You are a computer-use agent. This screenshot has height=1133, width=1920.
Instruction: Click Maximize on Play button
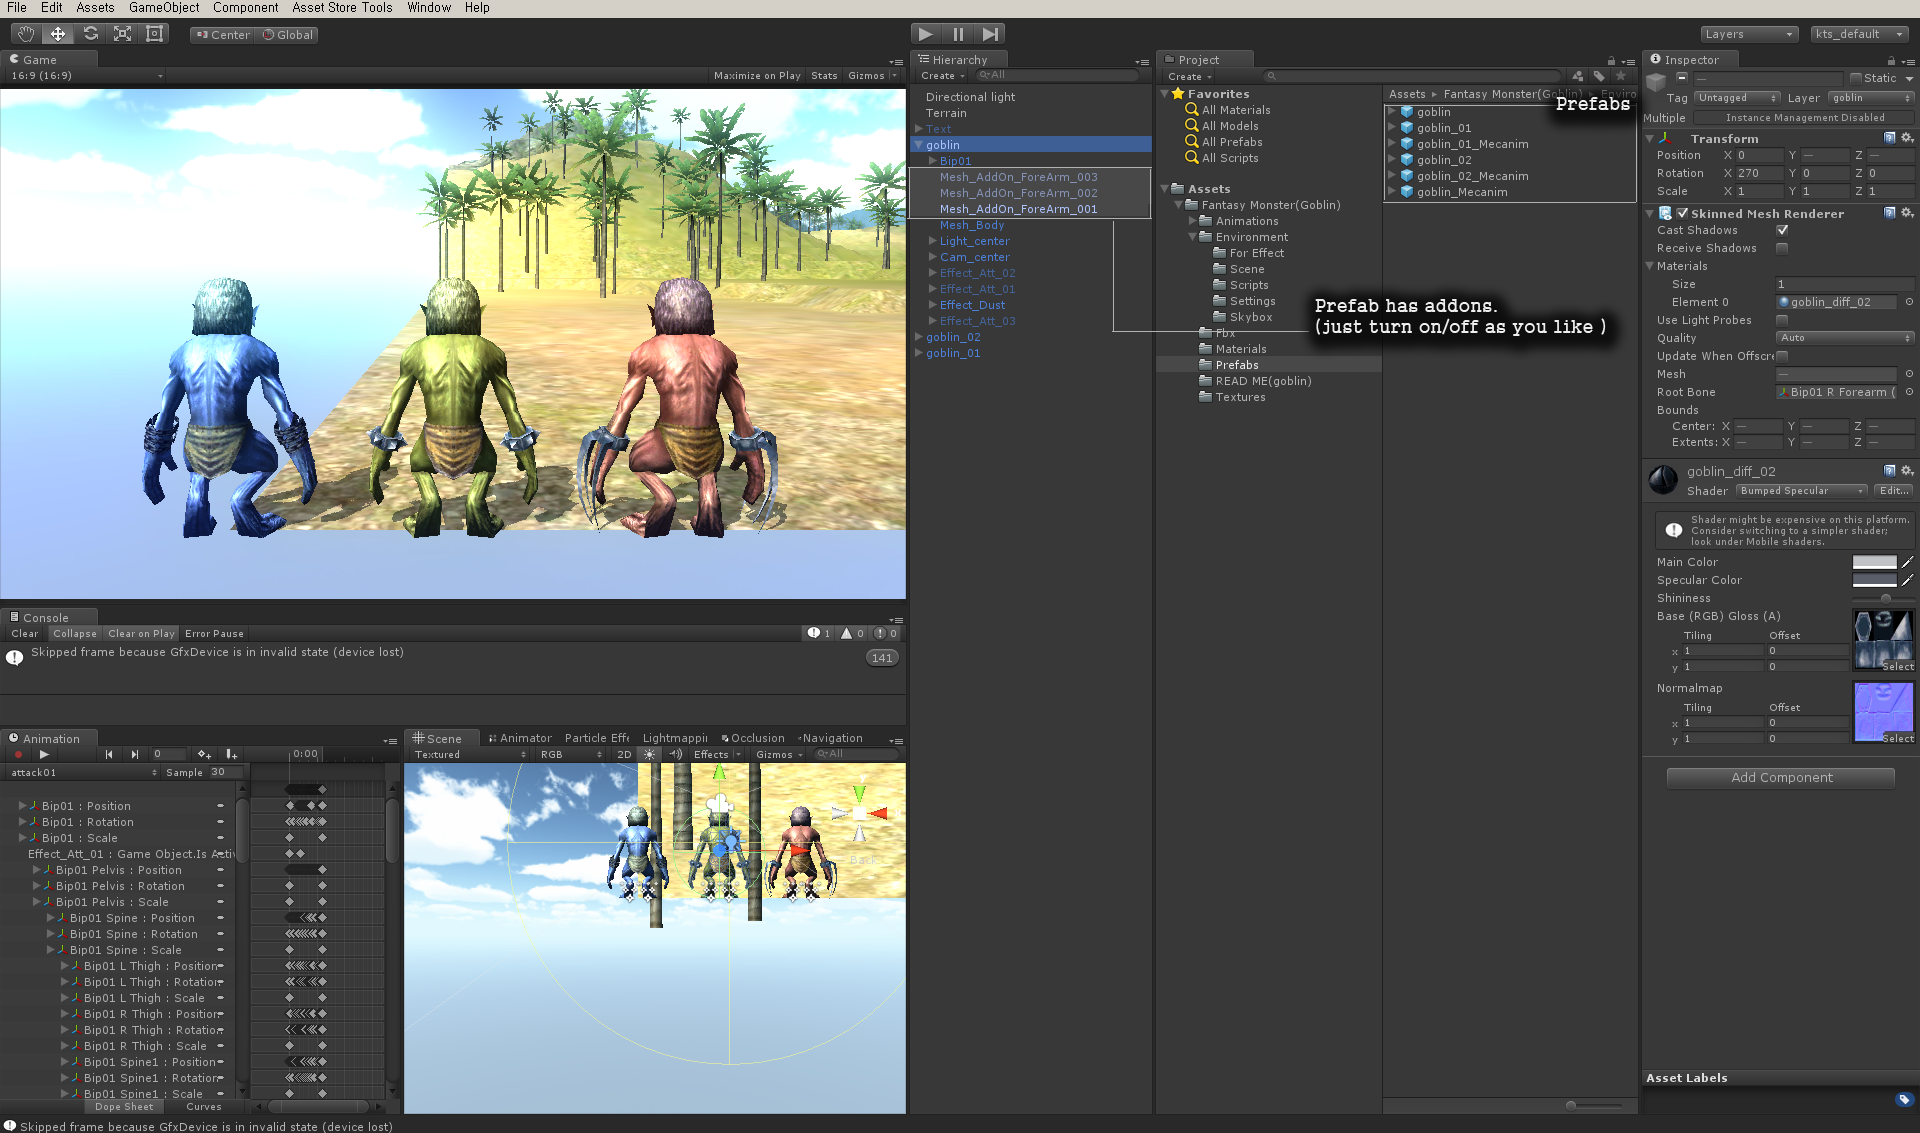[757, 76]
